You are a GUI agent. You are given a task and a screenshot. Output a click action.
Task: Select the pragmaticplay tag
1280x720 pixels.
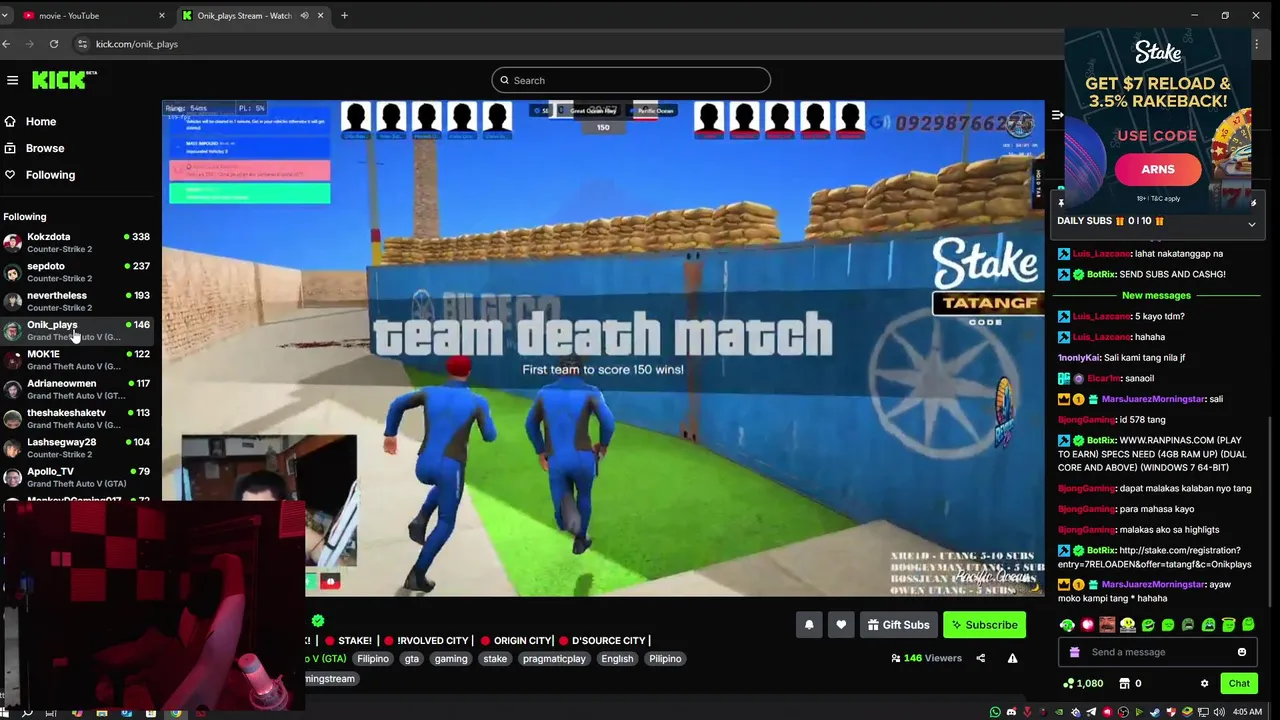[x=554, y=659]
